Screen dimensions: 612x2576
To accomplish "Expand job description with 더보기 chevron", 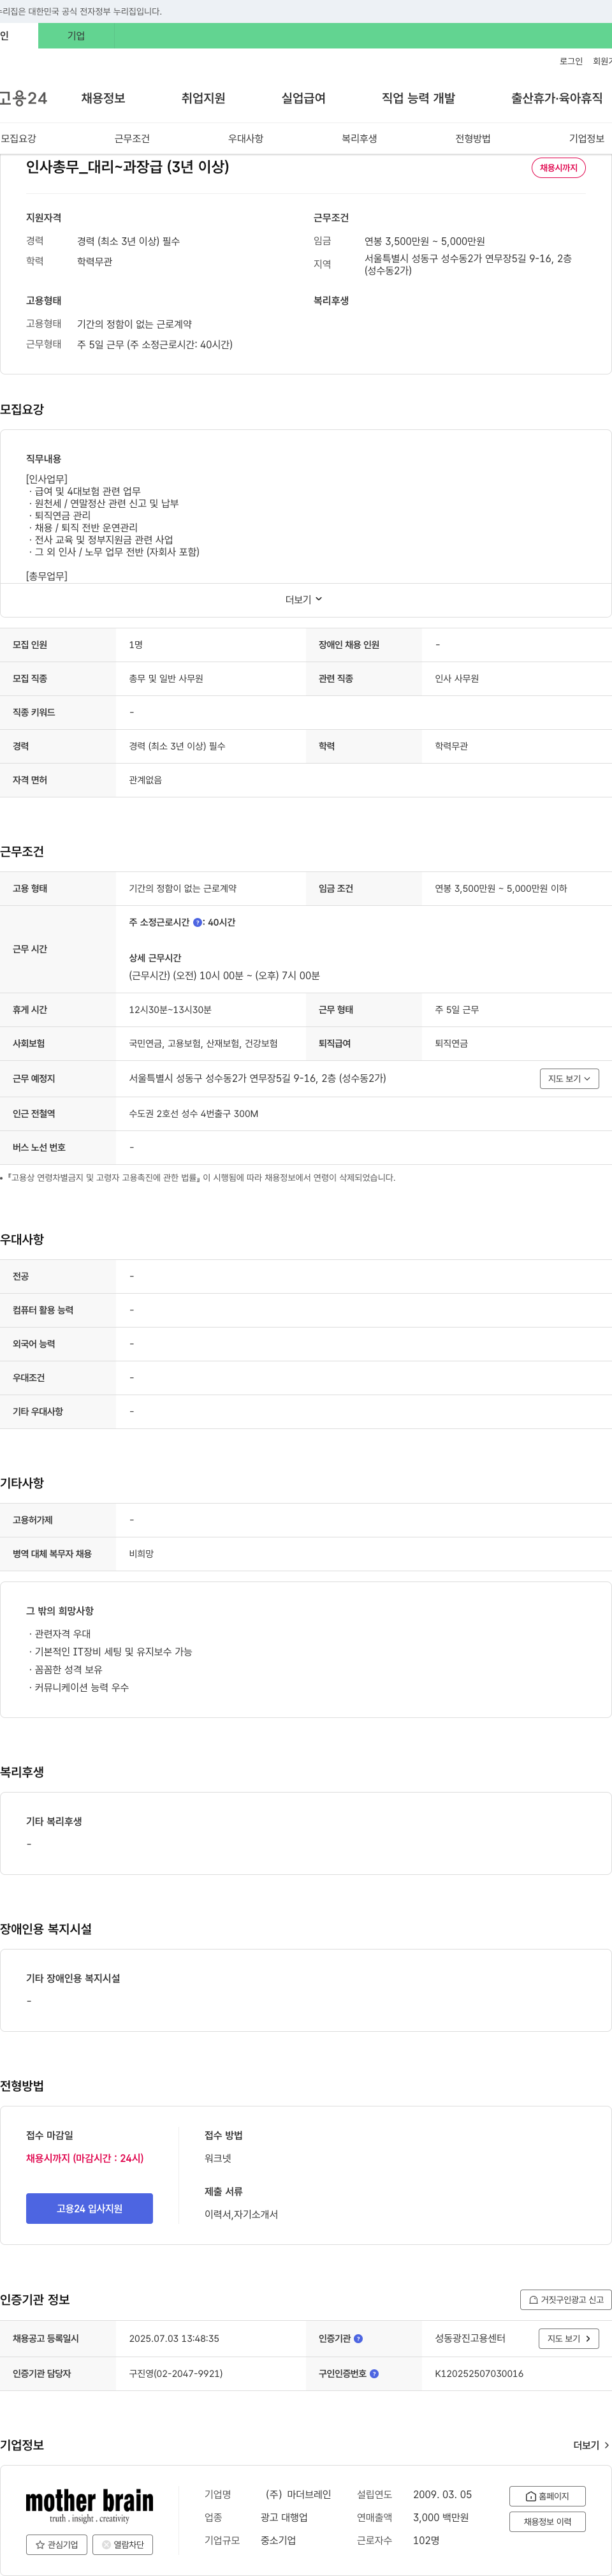I will click(x=304, y=600).
